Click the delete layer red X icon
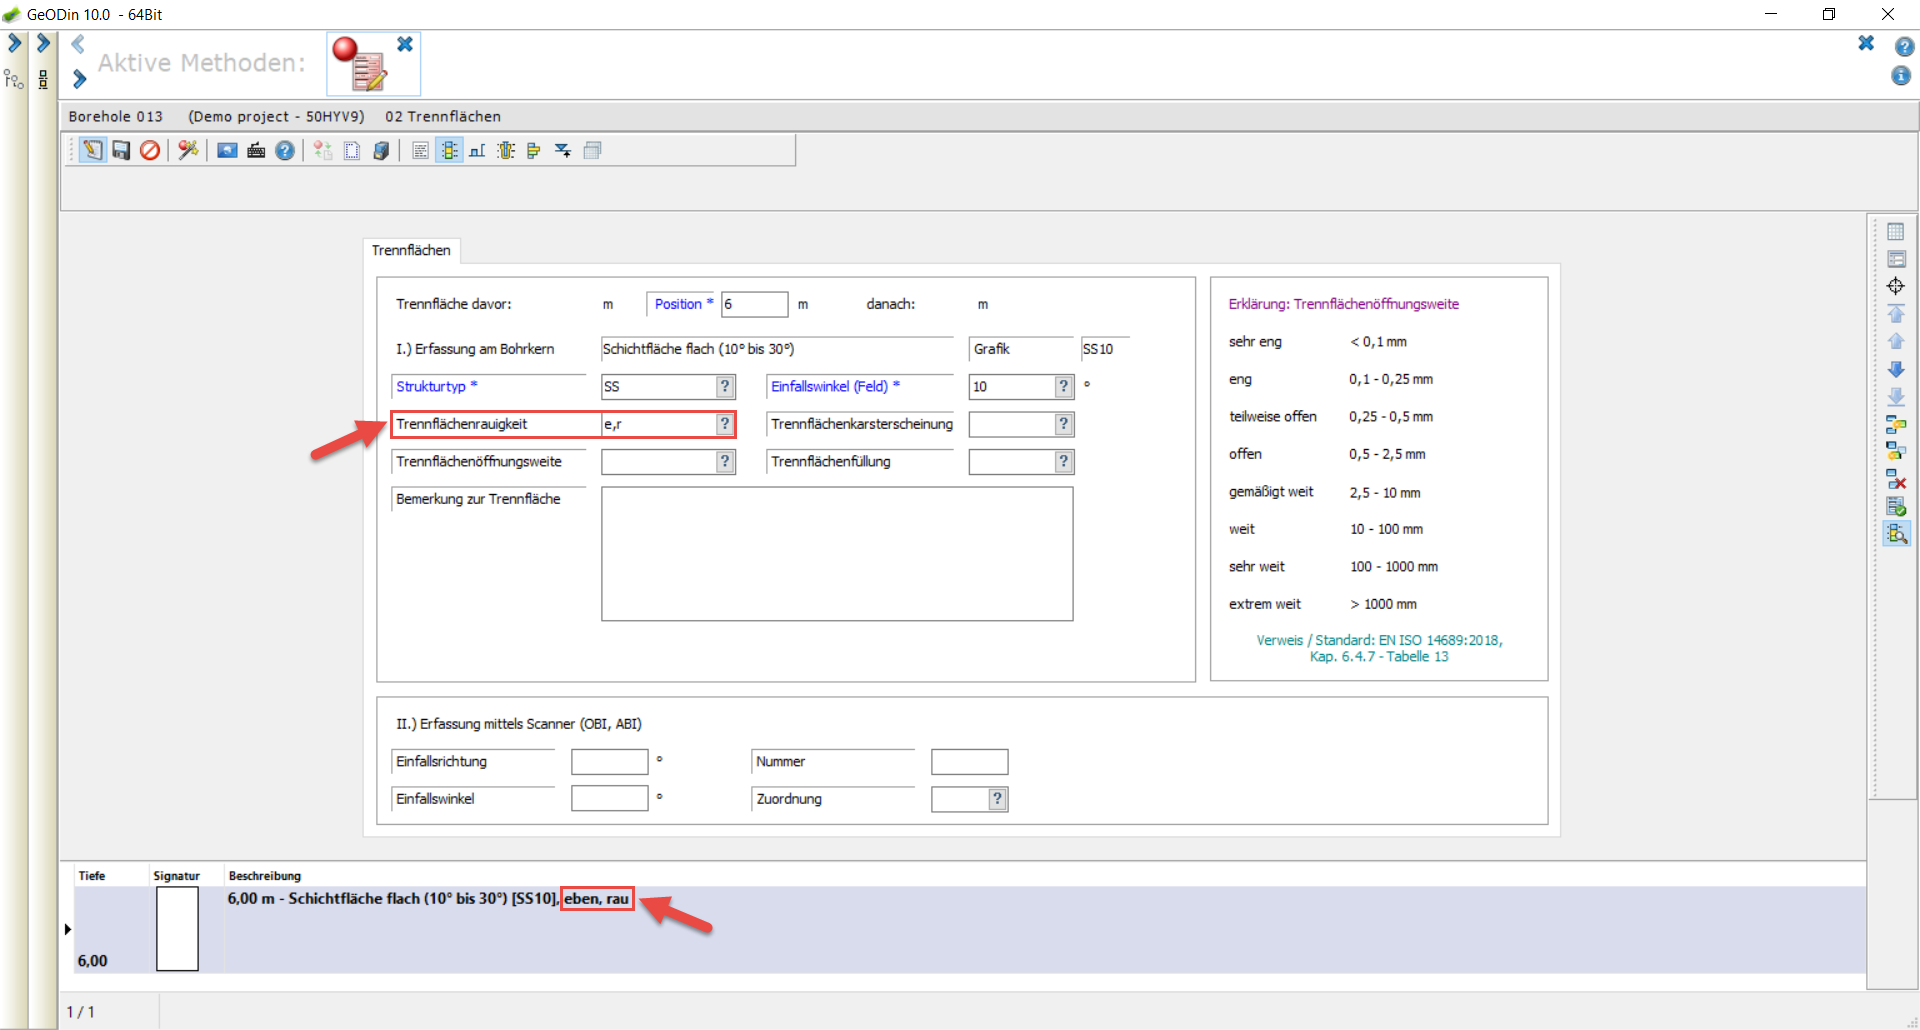This screenshot has height=1030, width=1920. click(x=1895, y=479)
